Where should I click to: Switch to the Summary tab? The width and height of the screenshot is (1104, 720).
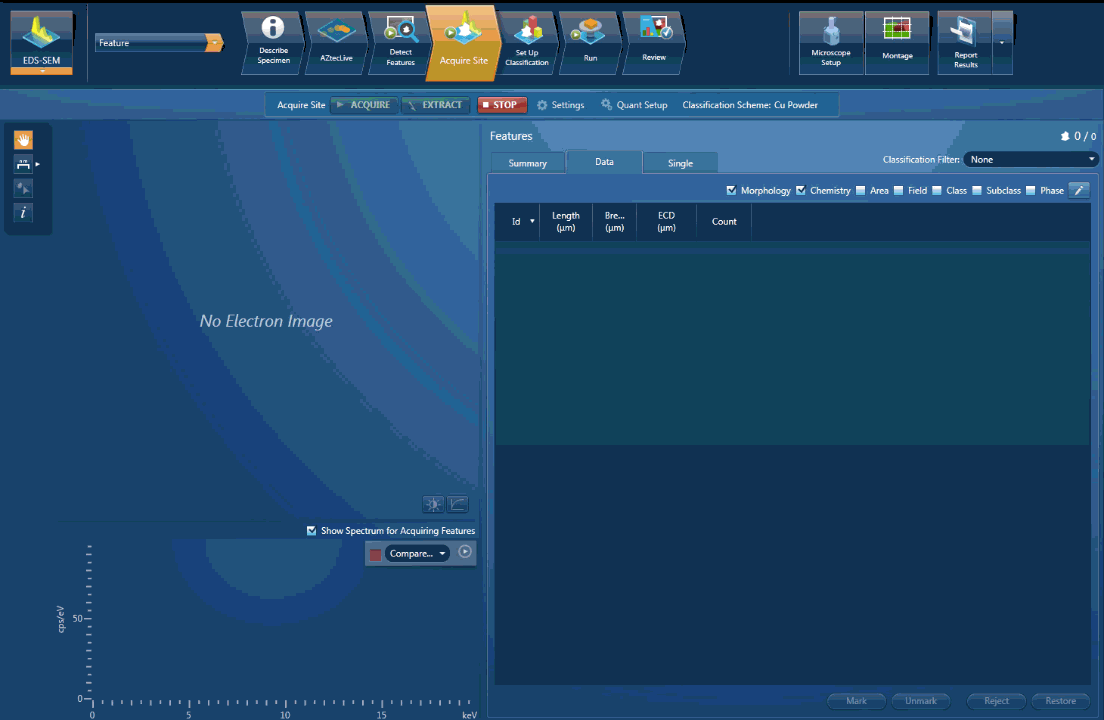point(527,163)
